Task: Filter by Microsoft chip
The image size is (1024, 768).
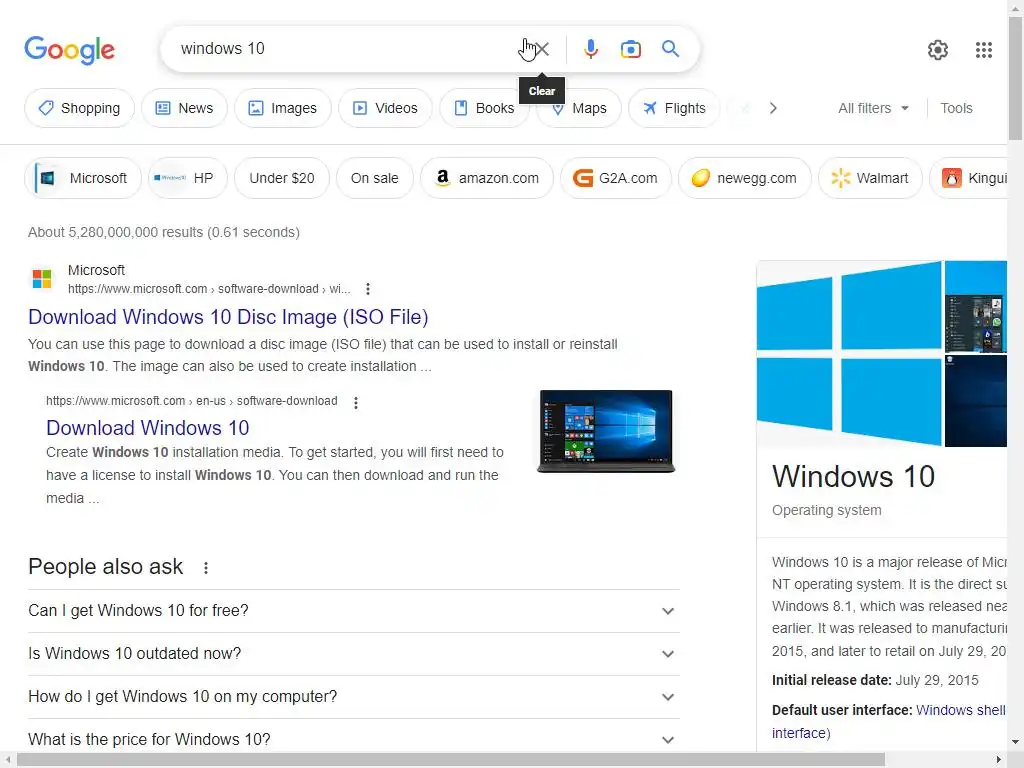Action: coord(83,178)
